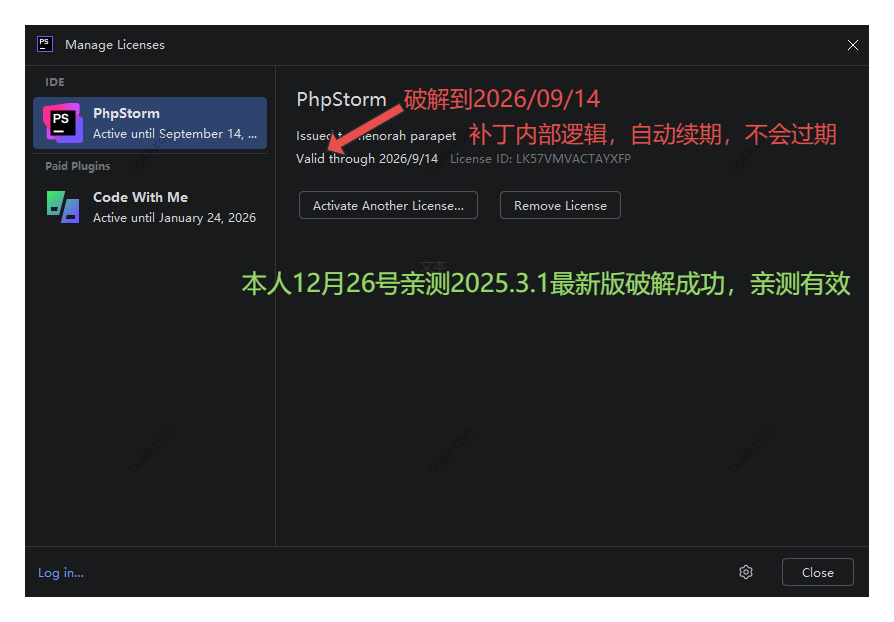The image size is (894, 622).
Task: Click the Manage Licenses window title
Action: (115, 45)
